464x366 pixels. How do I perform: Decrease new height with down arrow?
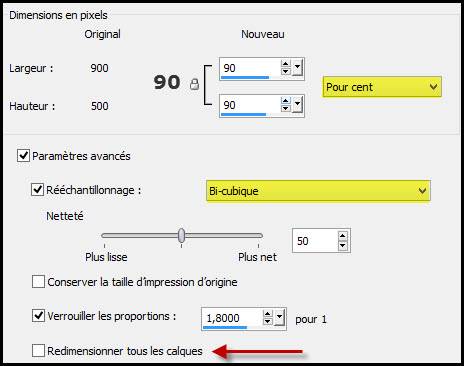tap(285, 108)
